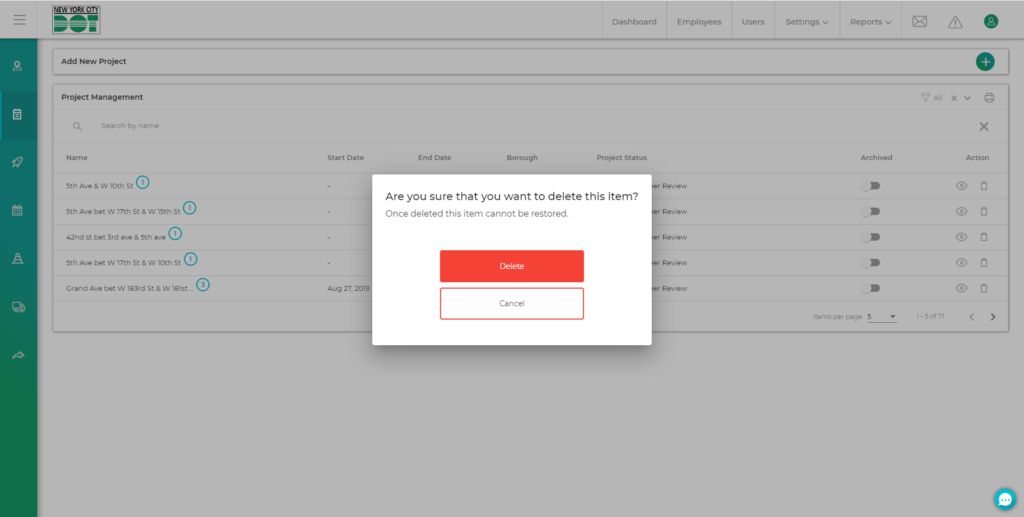The image size is (1024, 517).
Task: Go to the Dashboard tab
Action: coord(634,22)
